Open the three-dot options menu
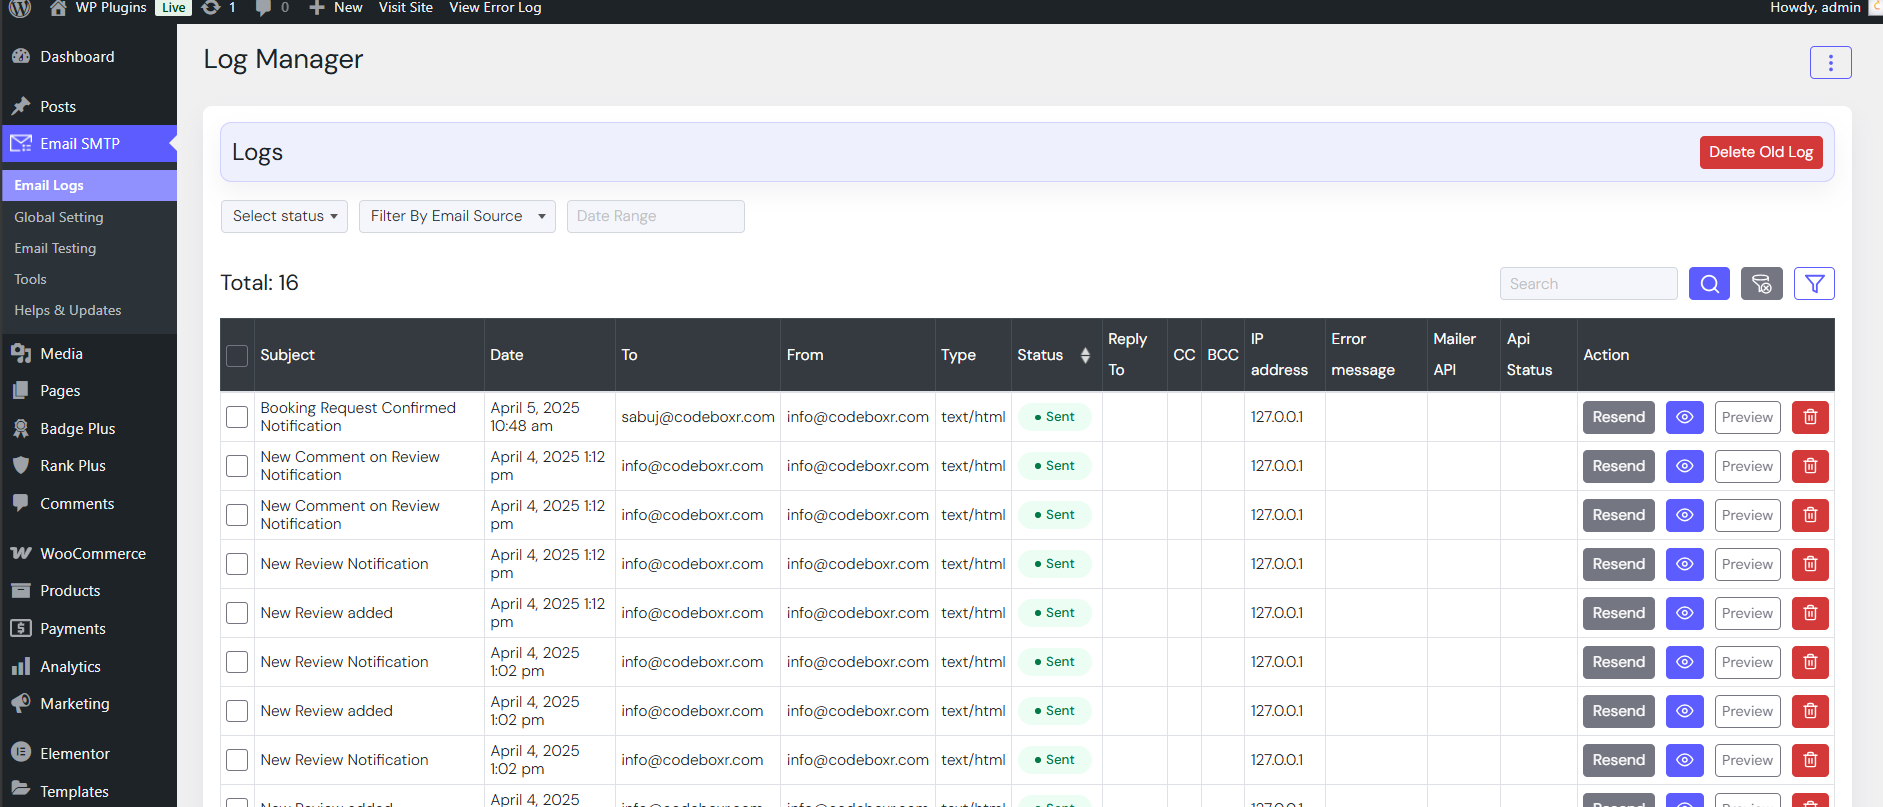 [1830, 63]
